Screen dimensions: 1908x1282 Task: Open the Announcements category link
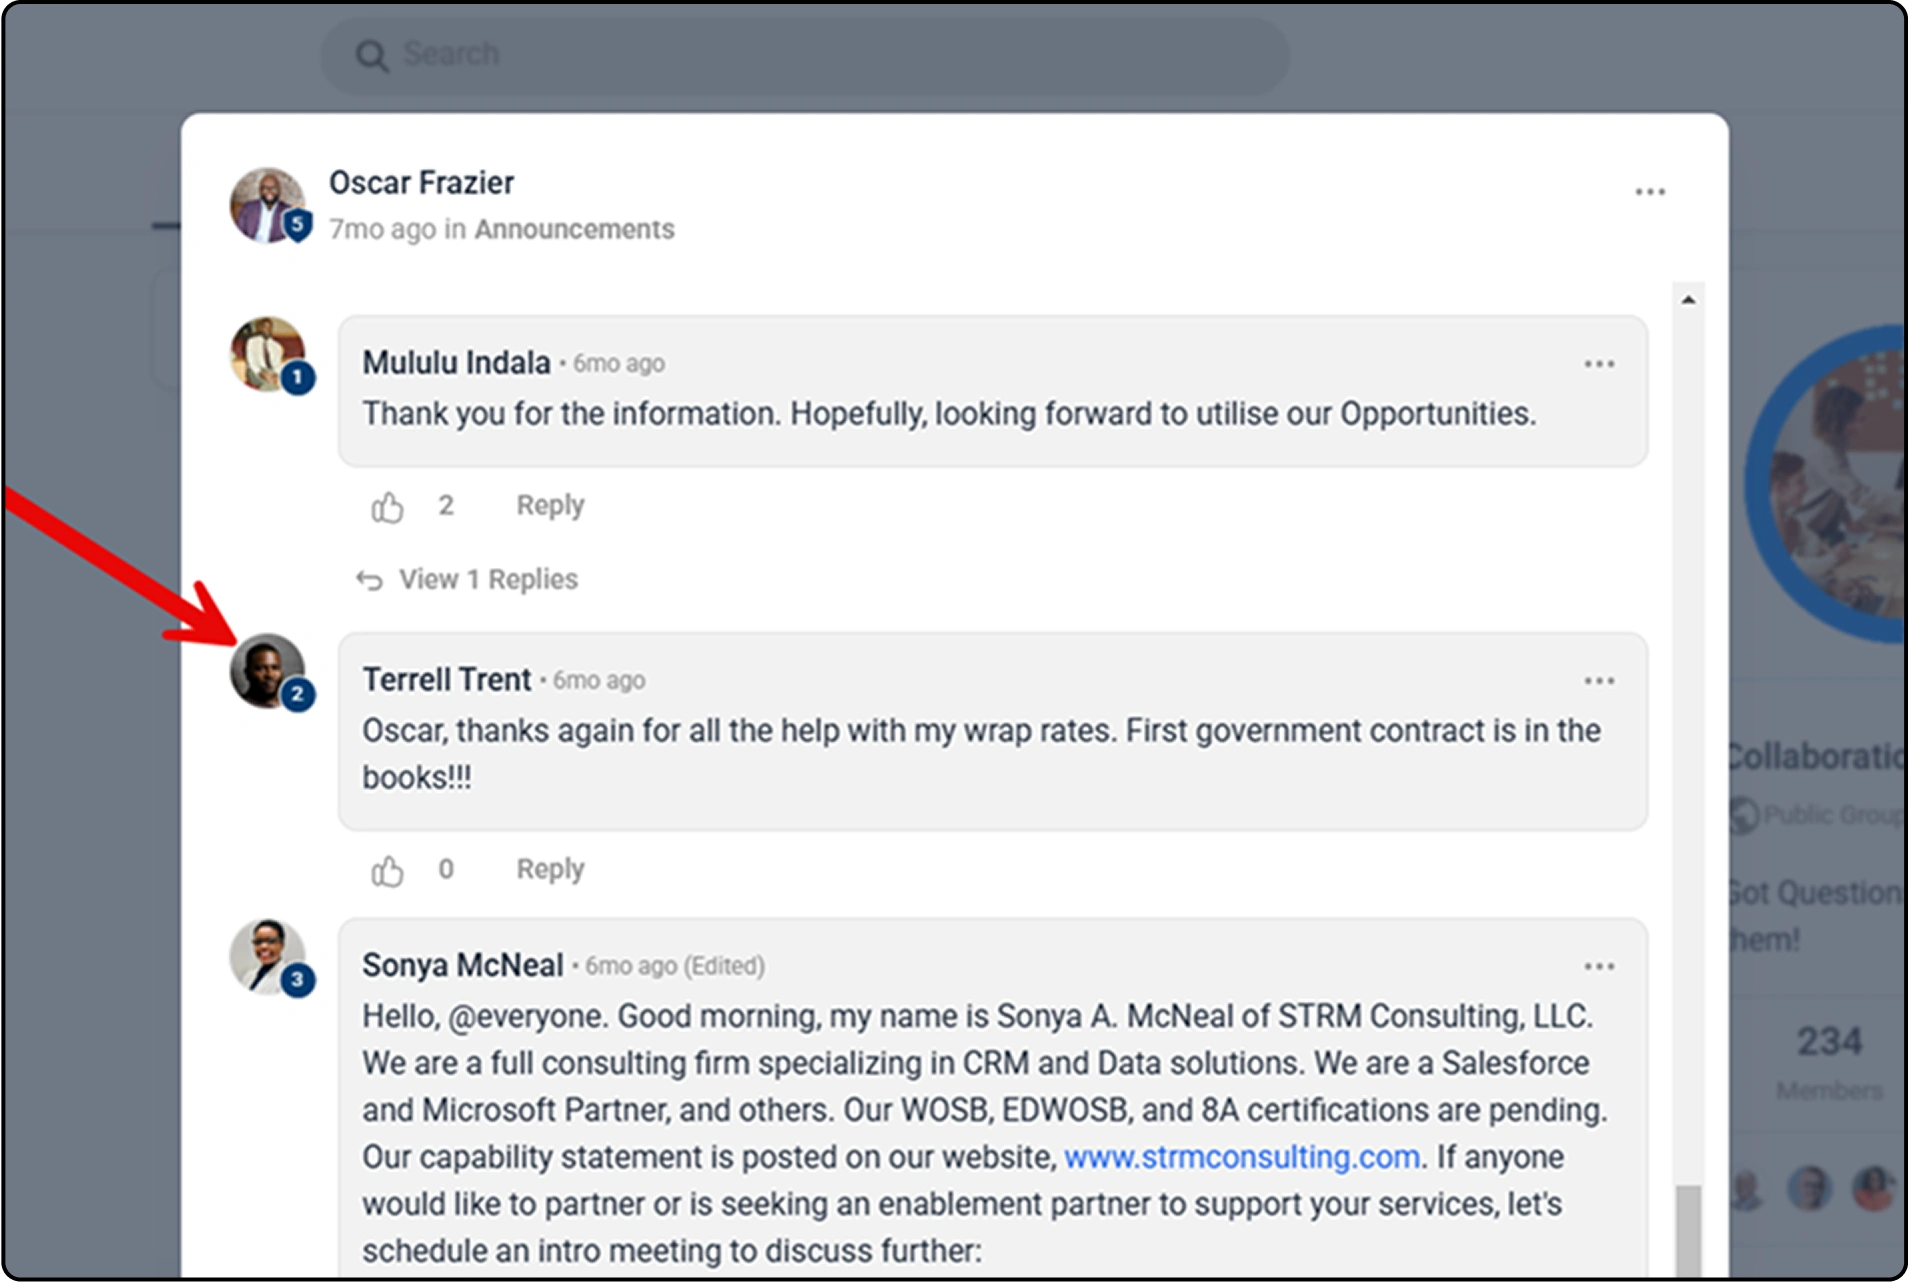(x=574, y=230)
